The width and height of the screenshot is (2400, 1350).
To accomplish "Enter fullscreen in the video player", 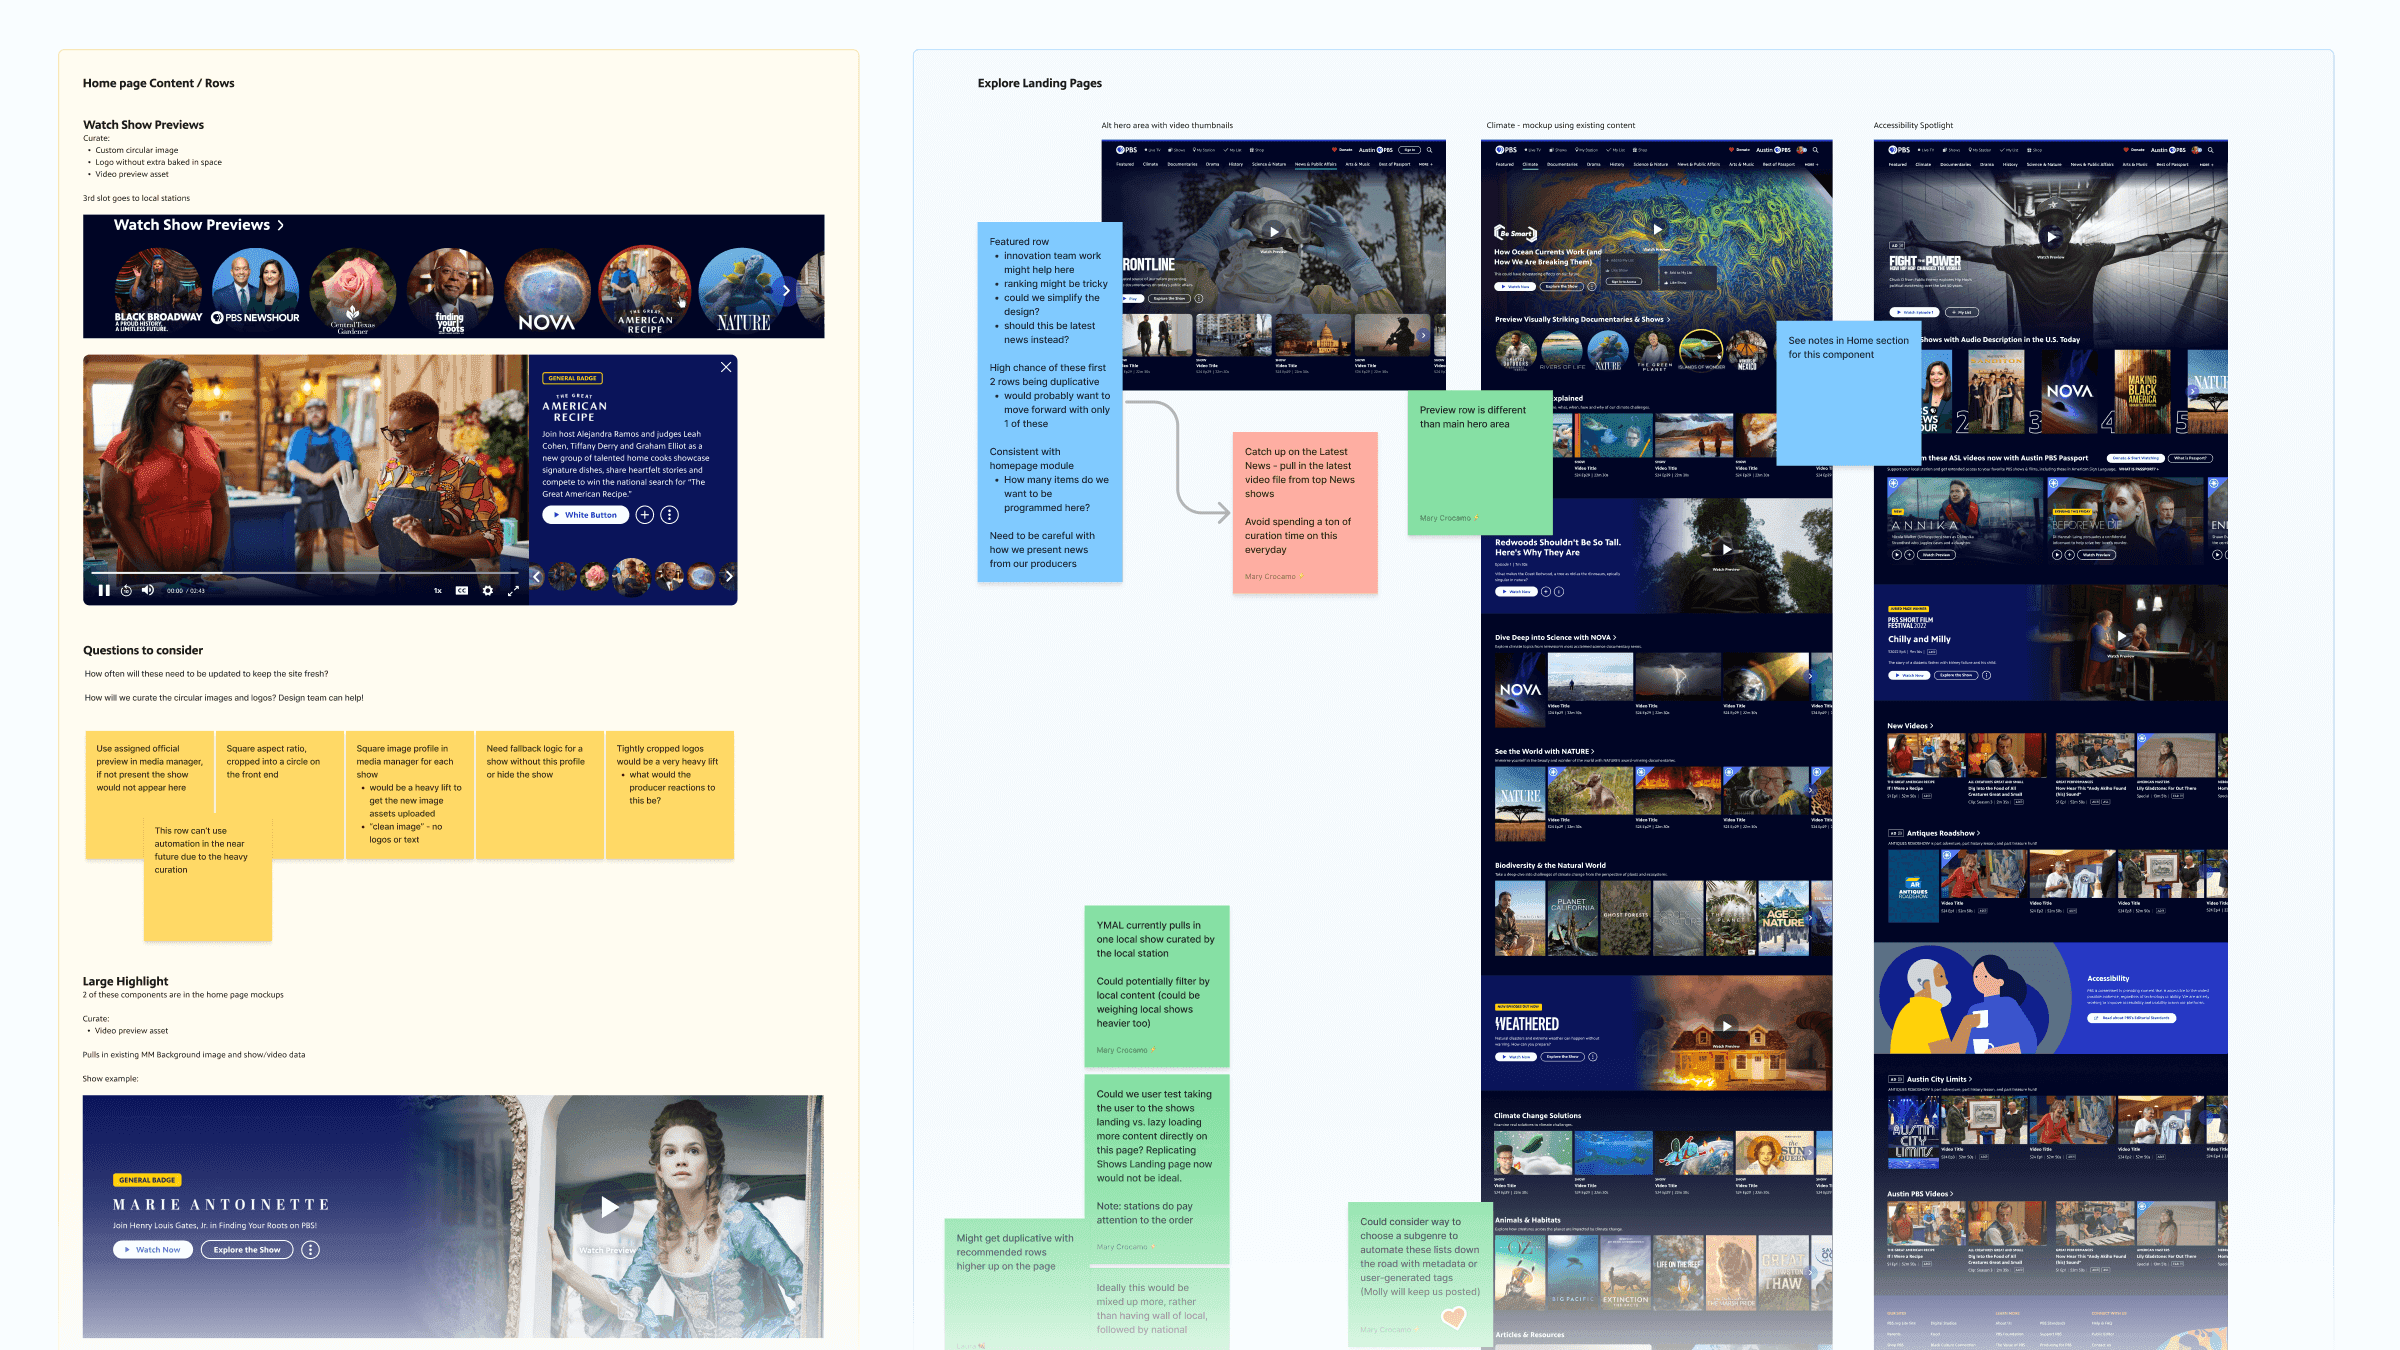I will point(513,590).
